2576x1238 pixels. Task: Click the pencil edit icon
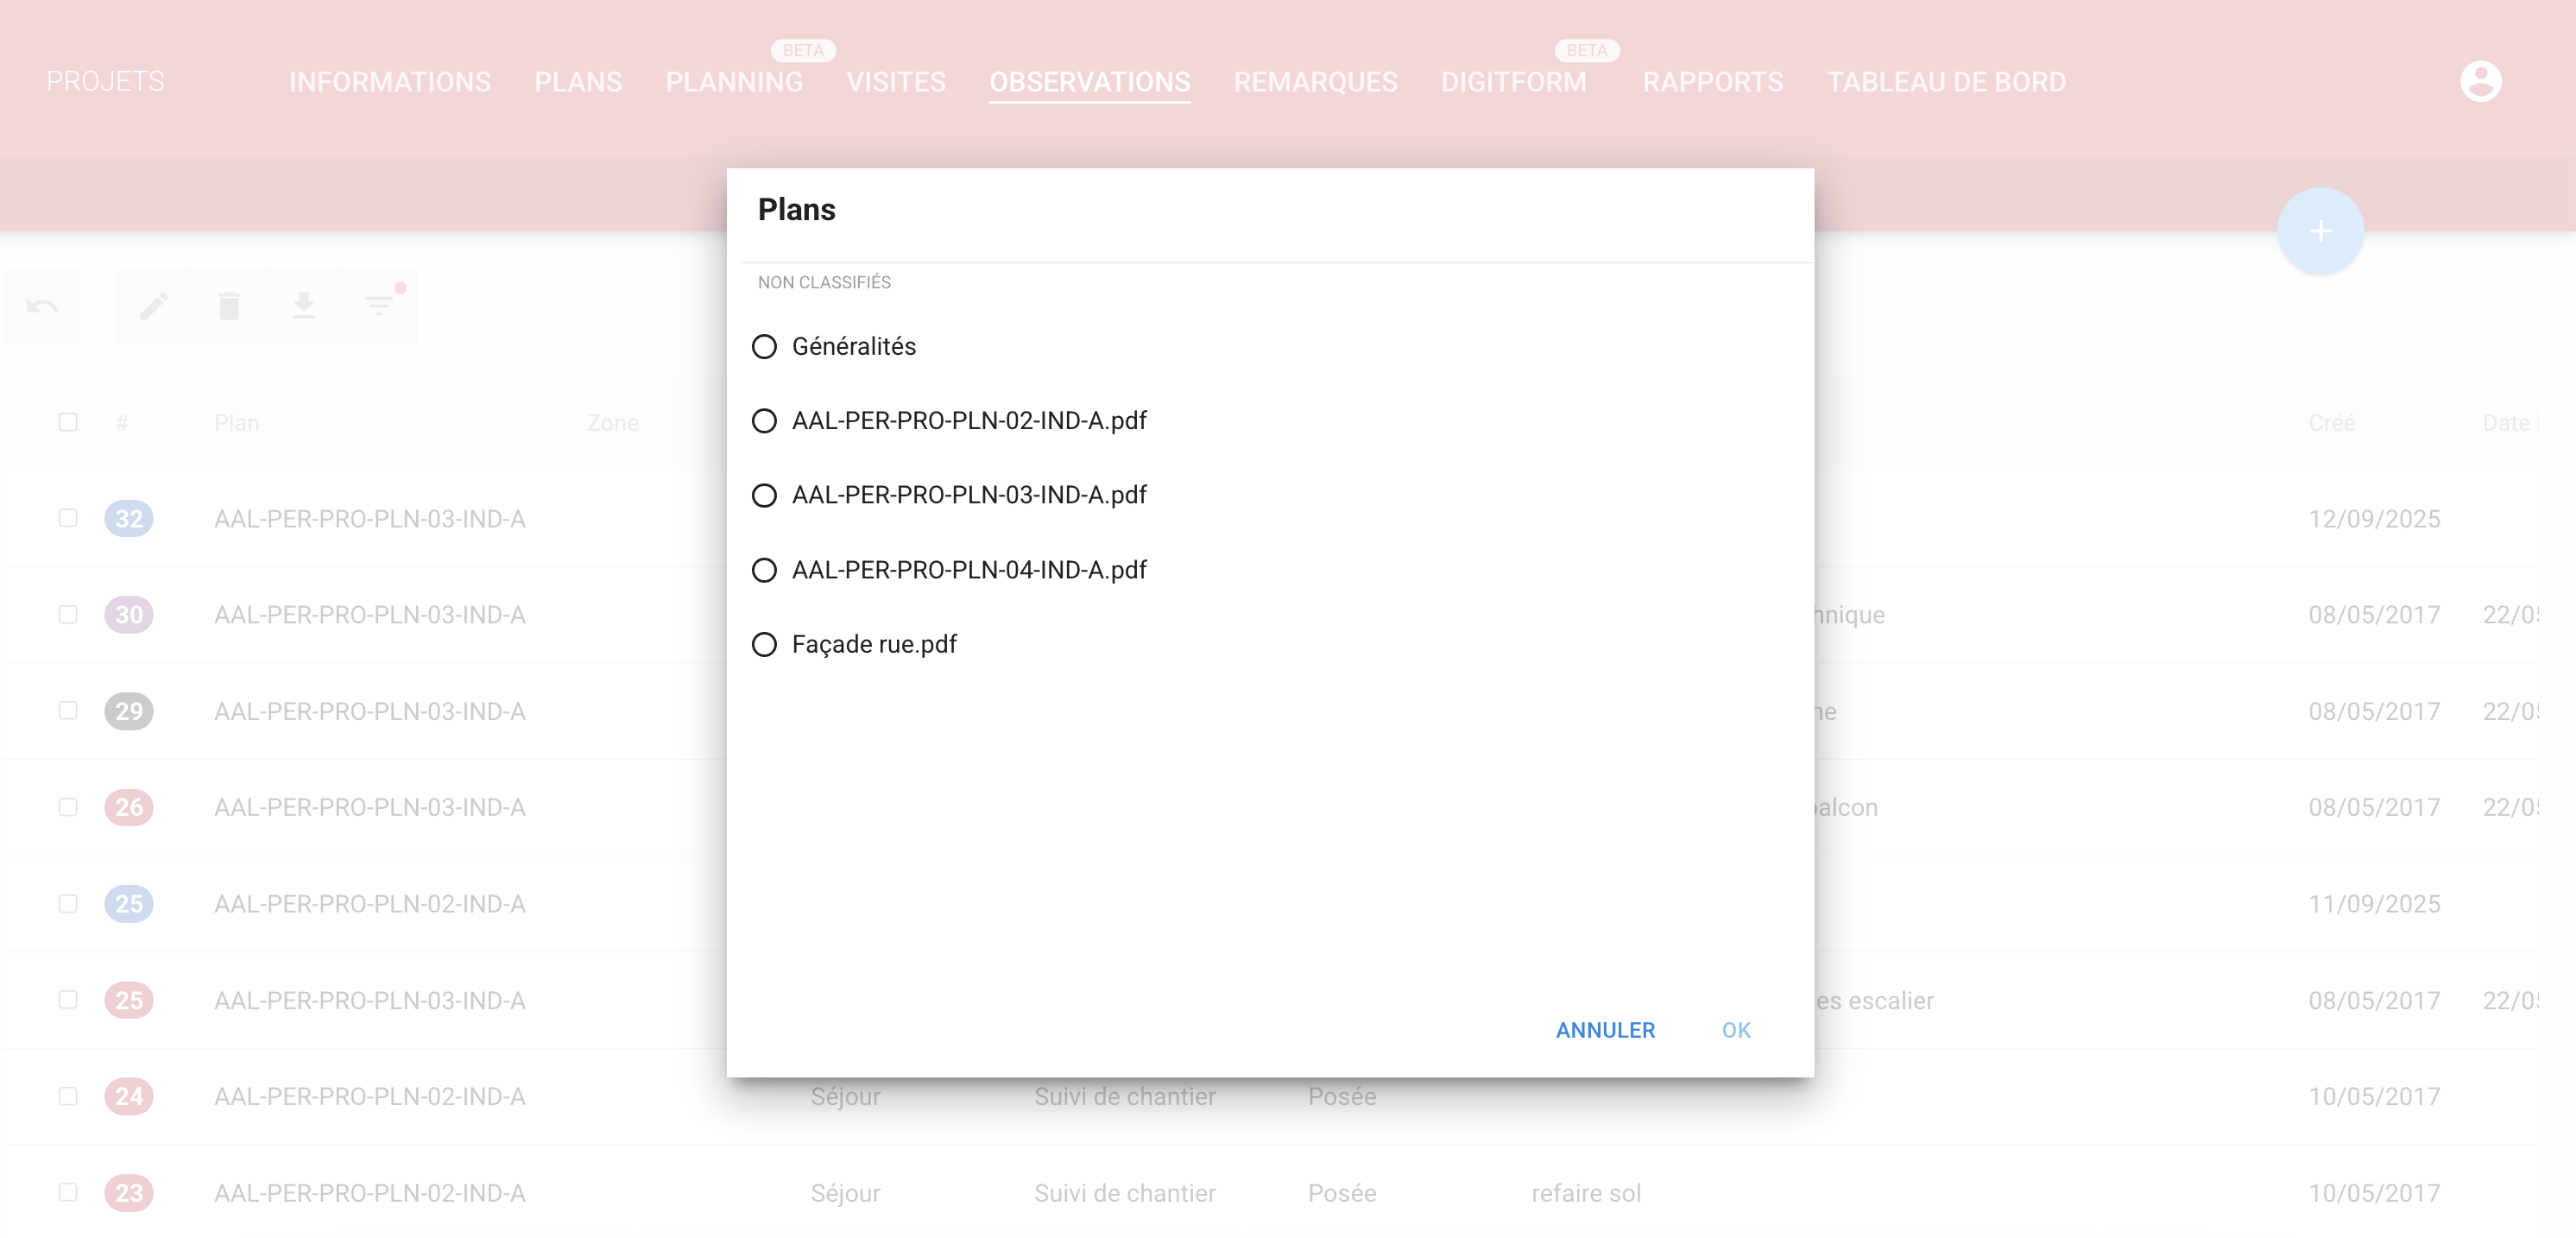tap(153, 306)
